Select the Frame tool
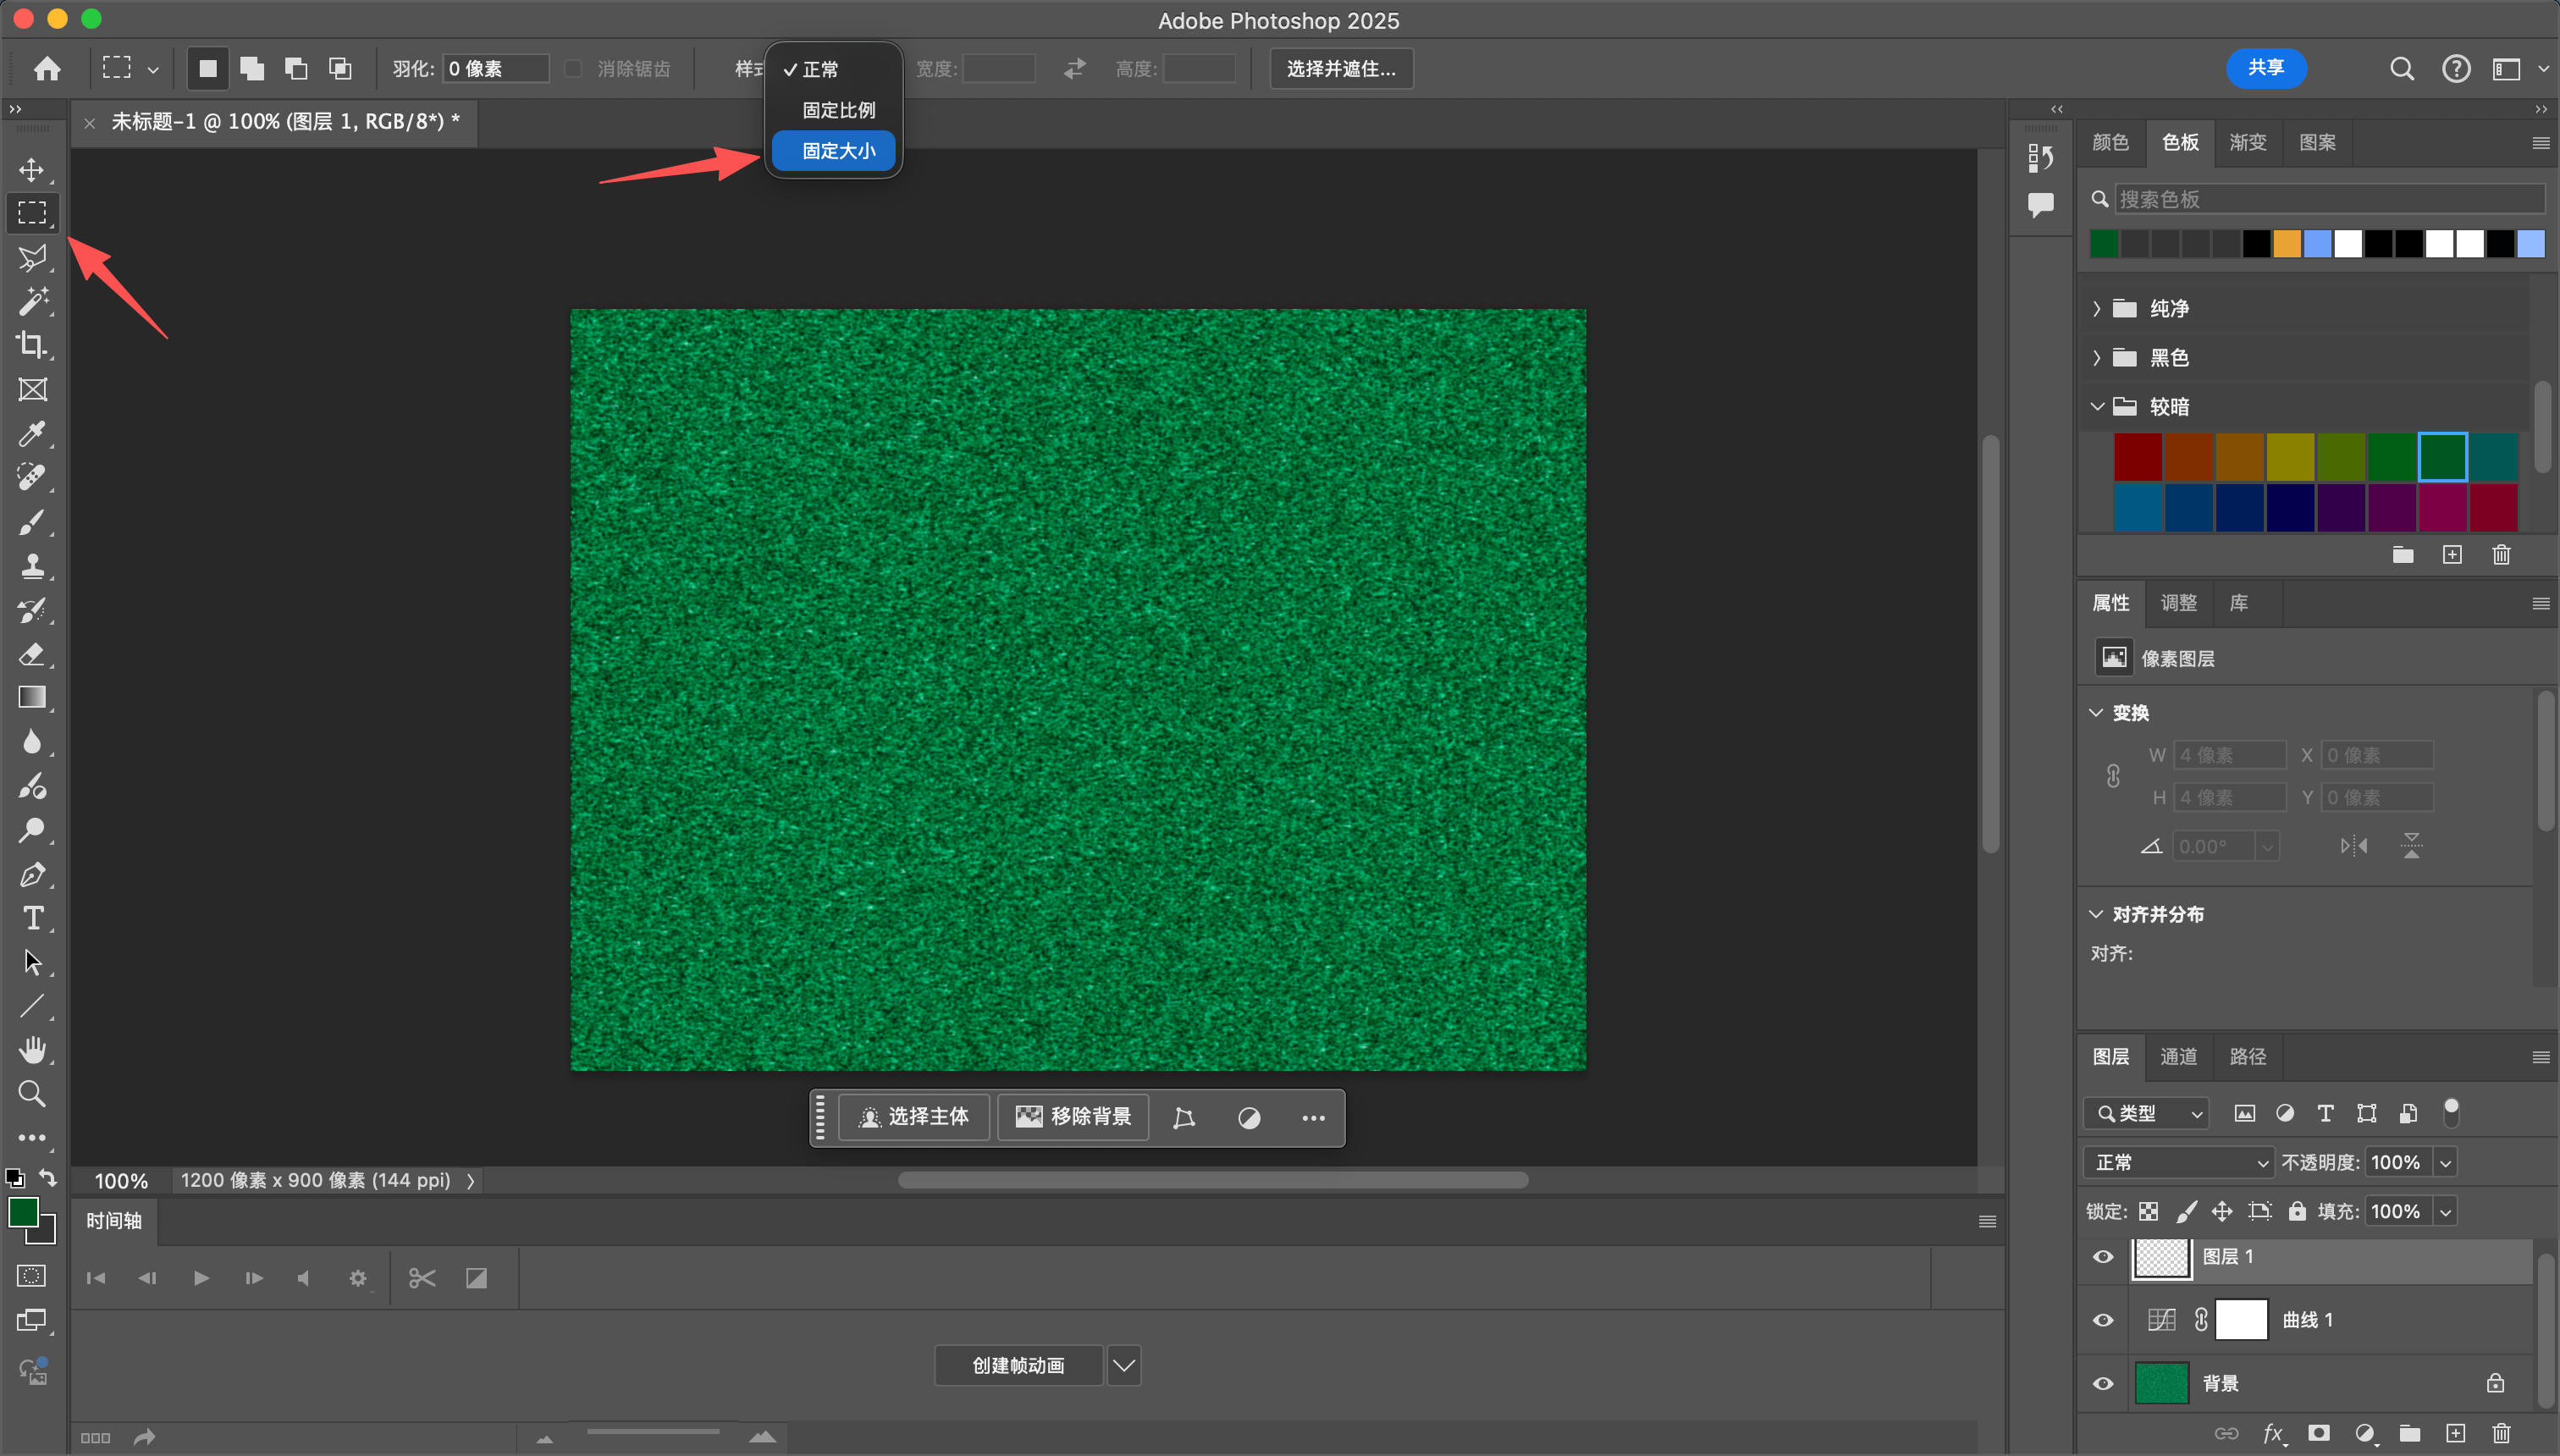 coord(32,389)
